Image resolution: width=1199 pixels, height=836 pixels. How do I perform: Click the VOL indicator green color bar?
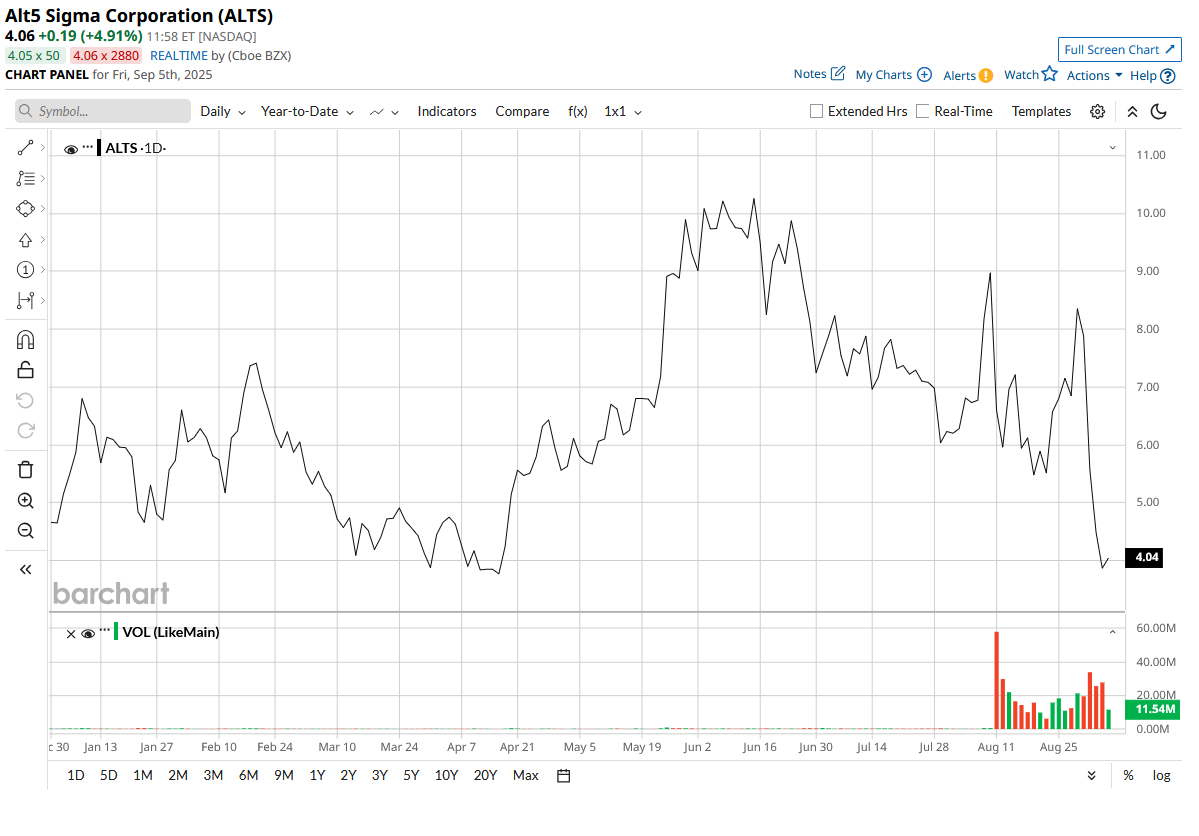115,631
